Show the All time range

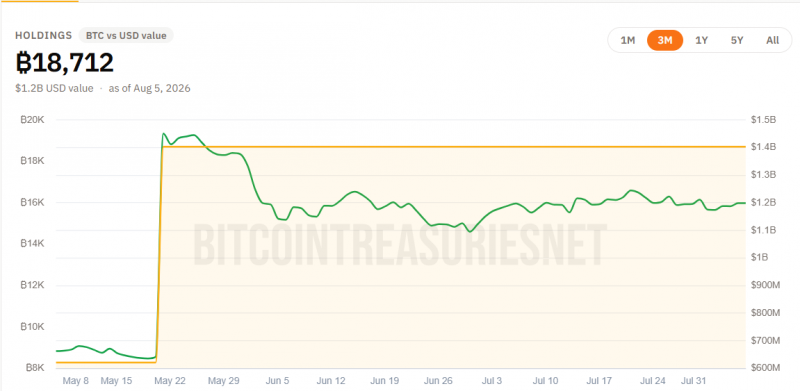(772, 40)
